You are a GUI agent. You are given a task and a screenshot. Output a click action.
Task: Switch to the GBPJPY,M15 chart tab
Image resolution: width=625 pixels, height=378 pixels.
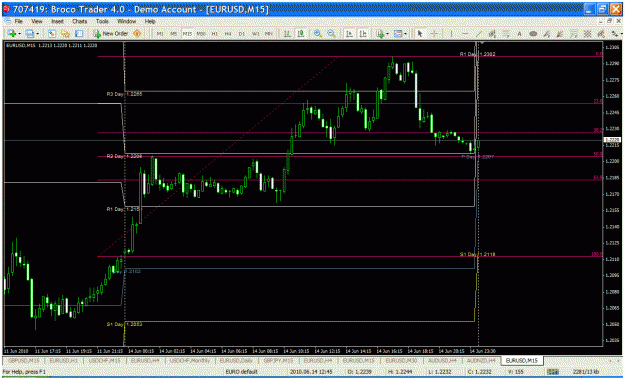tap(278, 360)
